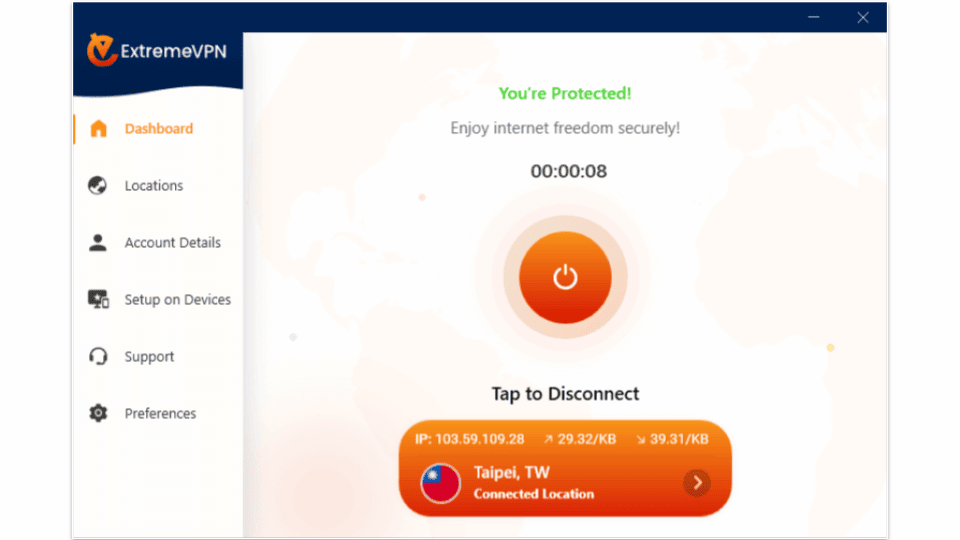Click the Preferences gear icon
This screenshot has height=540, width=960.
(x=98, y=413)
